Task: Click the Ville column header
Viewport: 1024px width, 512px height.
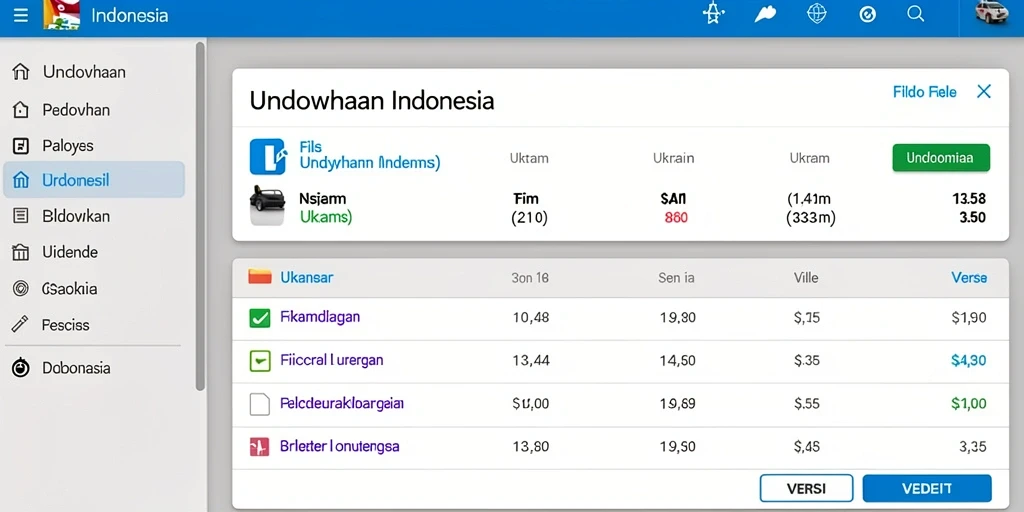Action: (806, 278)
